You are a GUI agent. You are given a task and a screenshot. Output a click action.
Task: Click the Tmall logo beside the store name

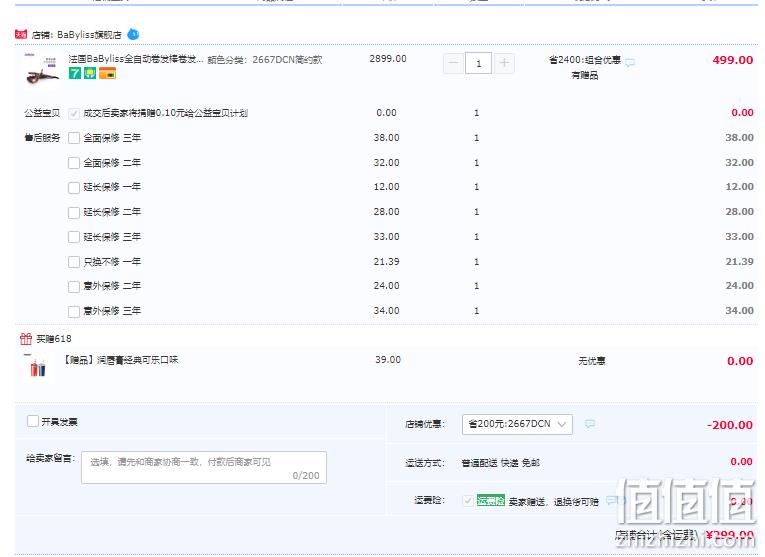click(21, 35)
